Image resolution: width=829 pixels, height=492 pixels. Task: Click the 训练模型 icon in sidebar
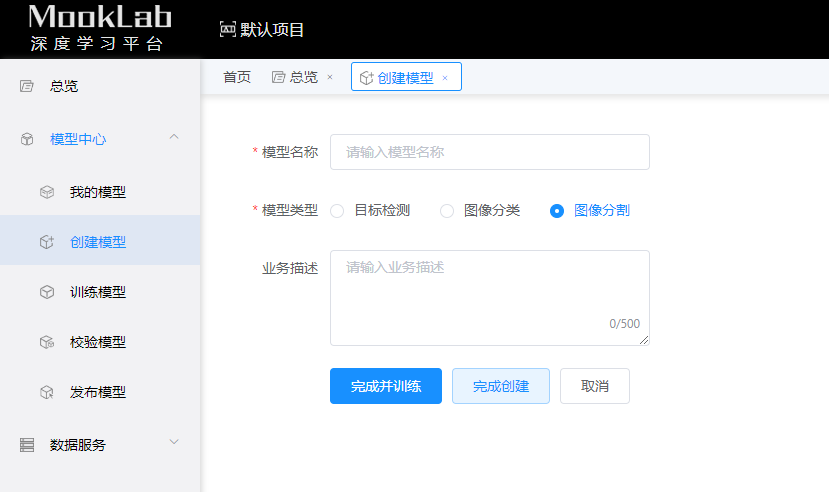46,292
